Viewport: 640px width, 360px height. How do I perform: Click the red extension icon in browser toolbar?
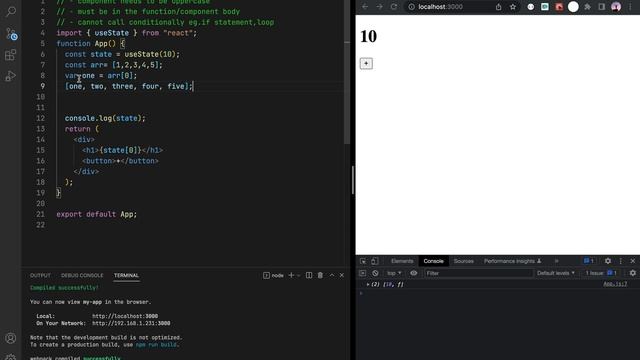[x=559, y=7]
